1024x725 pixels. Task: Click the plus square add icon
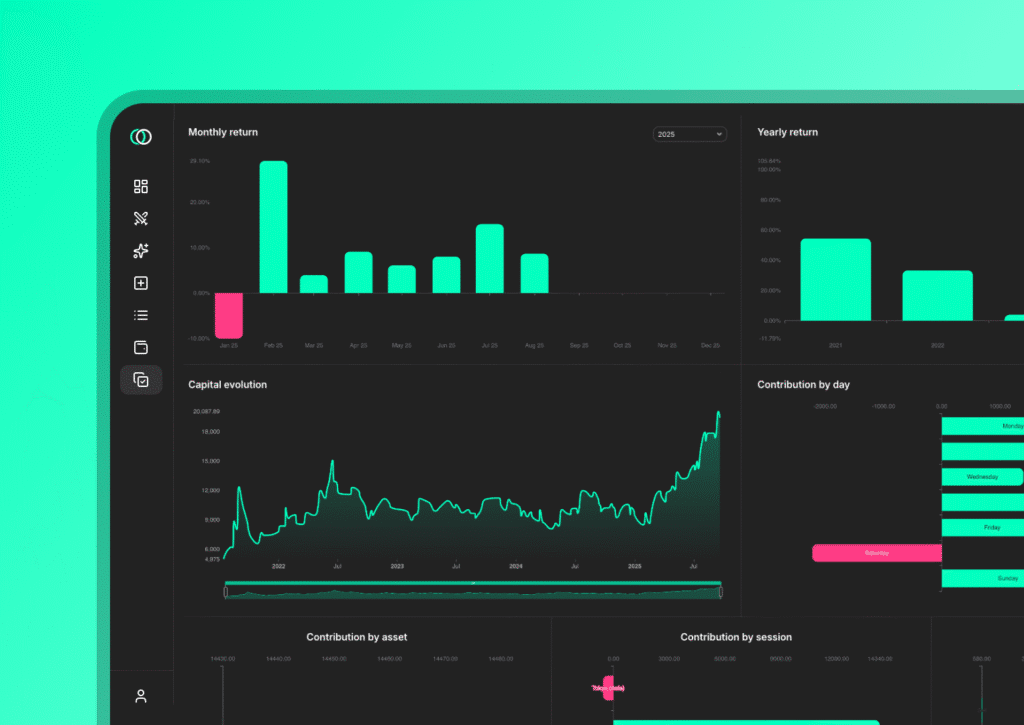[x=141, y=283]
